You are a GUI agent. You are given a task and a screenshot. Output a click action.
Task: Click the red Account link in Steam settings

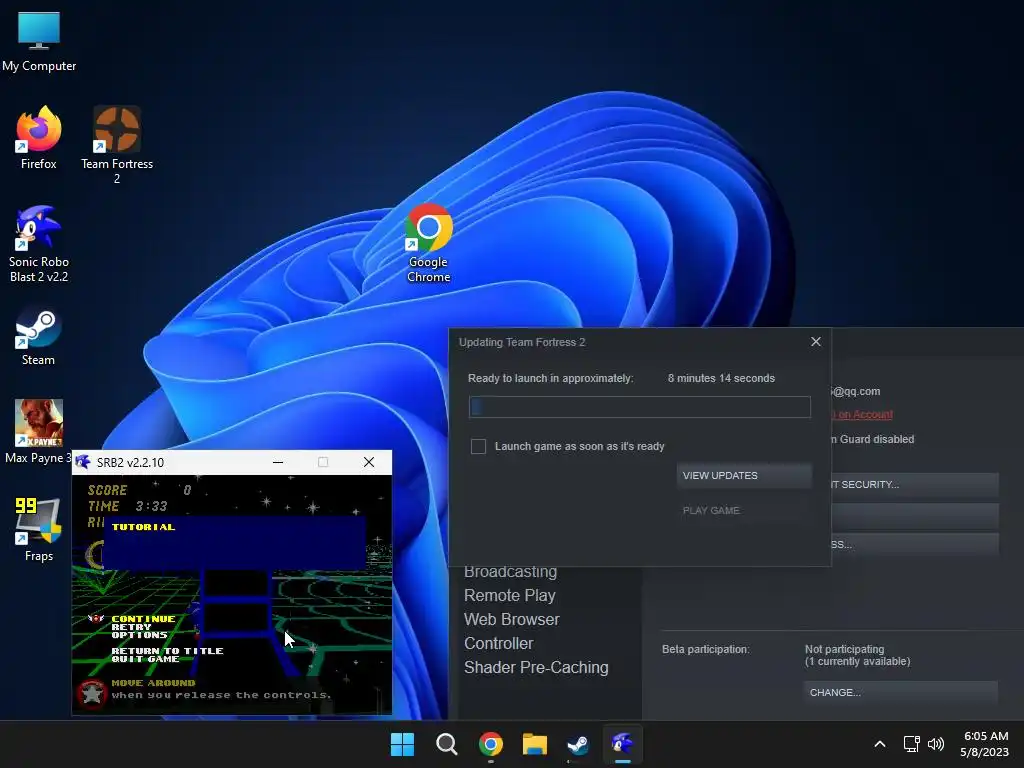[861, 415]
